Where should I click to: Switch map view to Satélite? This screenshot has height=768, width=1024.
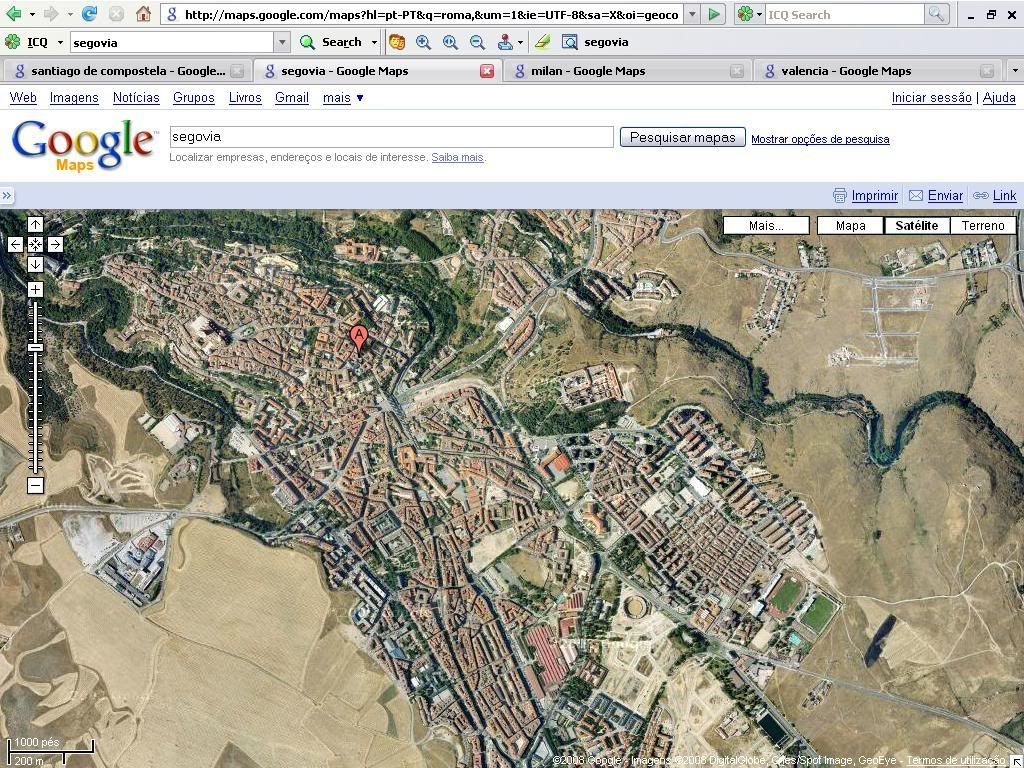[916, 226]
